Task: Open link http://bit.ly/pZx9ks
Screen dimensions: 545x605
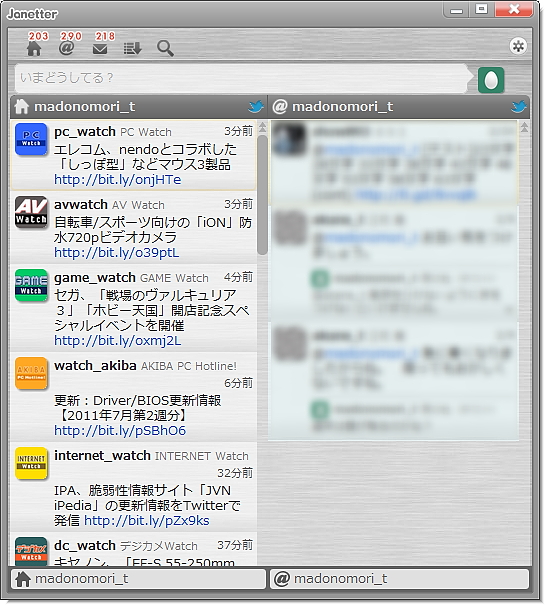Action: (x=147, y=521)
